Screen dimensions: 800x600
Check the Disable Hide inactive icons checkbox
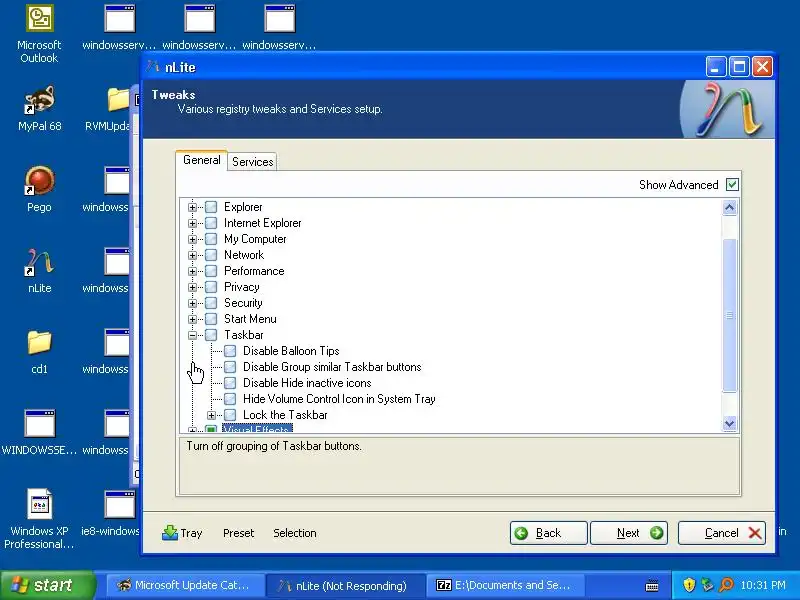[x=230, y=383]
